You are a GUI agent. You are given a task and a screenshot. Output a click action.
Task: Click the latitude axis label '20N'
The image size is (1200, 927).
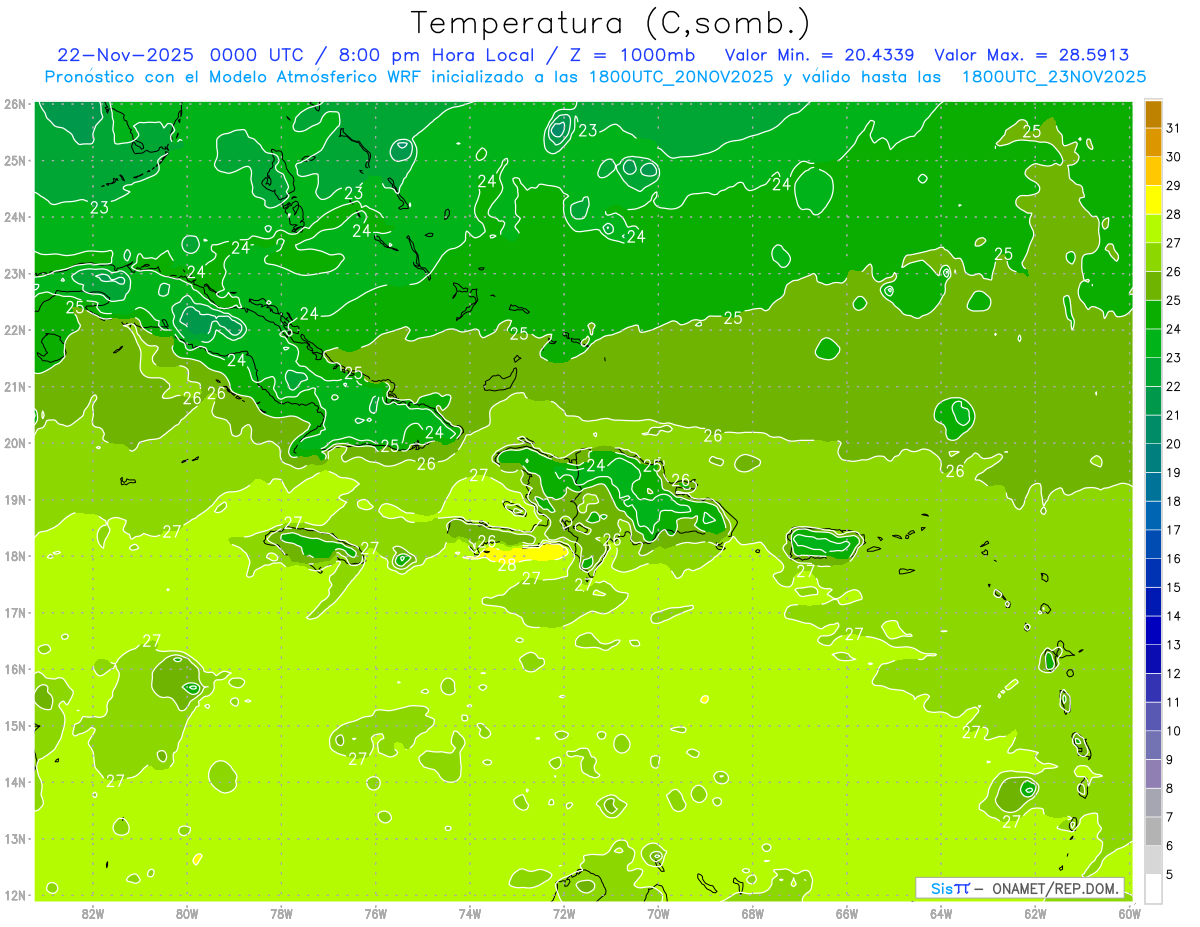pos(15,443)
